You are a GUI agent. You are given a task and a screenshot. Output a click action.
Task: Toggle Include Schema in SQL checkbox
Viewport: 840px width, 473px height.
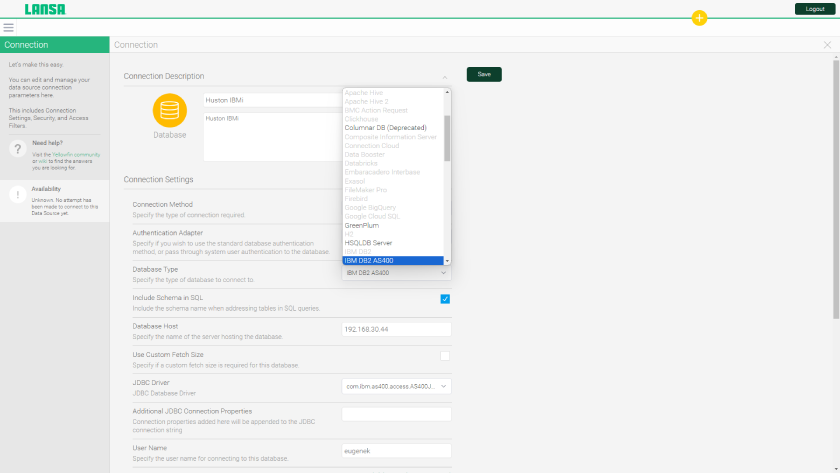tap(445, 299)
